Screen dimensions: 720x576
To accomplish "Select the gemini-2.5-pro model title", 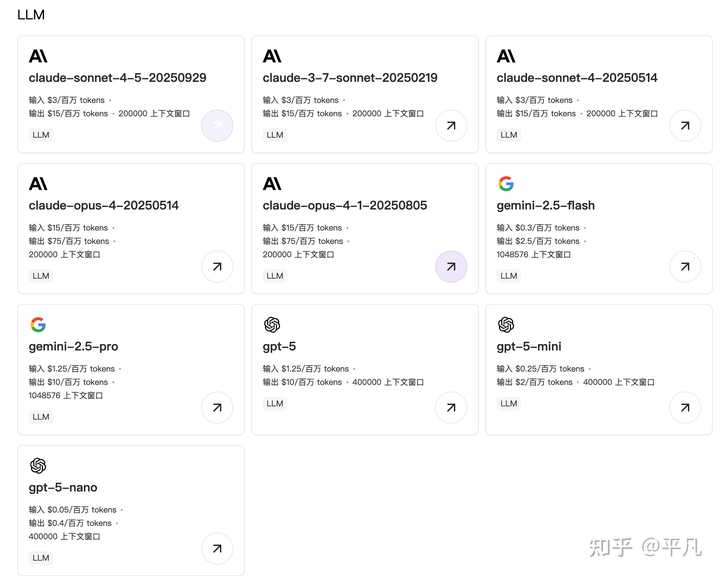I will pos(73,347).
